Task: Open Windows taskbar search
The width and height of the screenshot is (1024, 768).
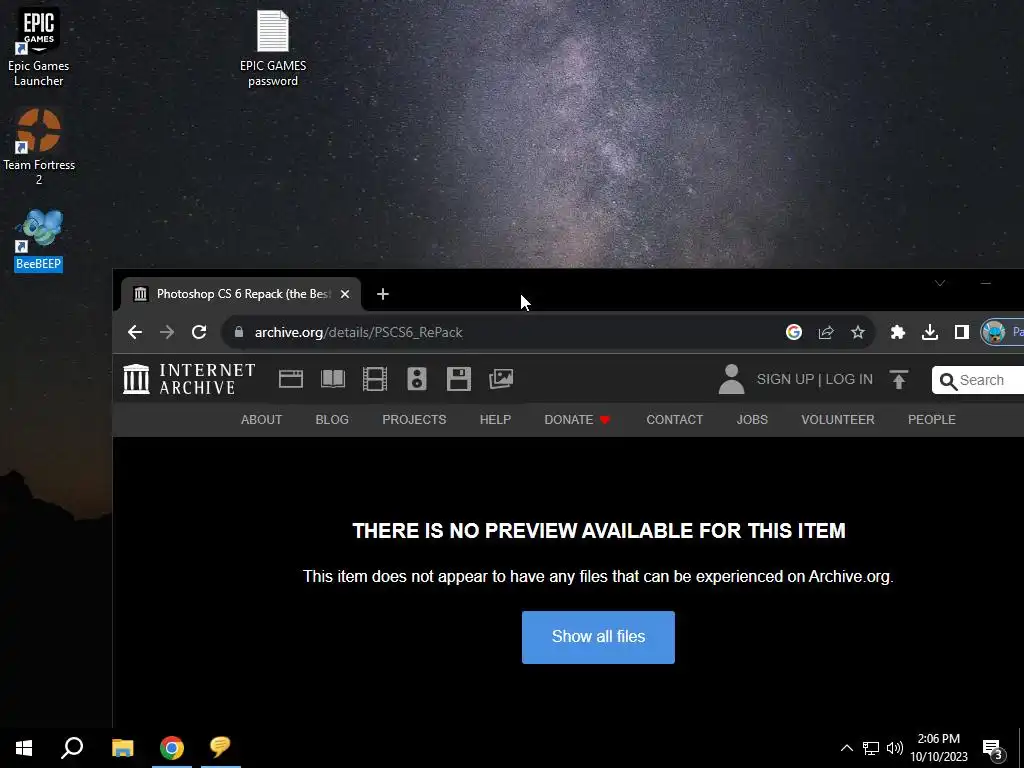Action: 72,748
